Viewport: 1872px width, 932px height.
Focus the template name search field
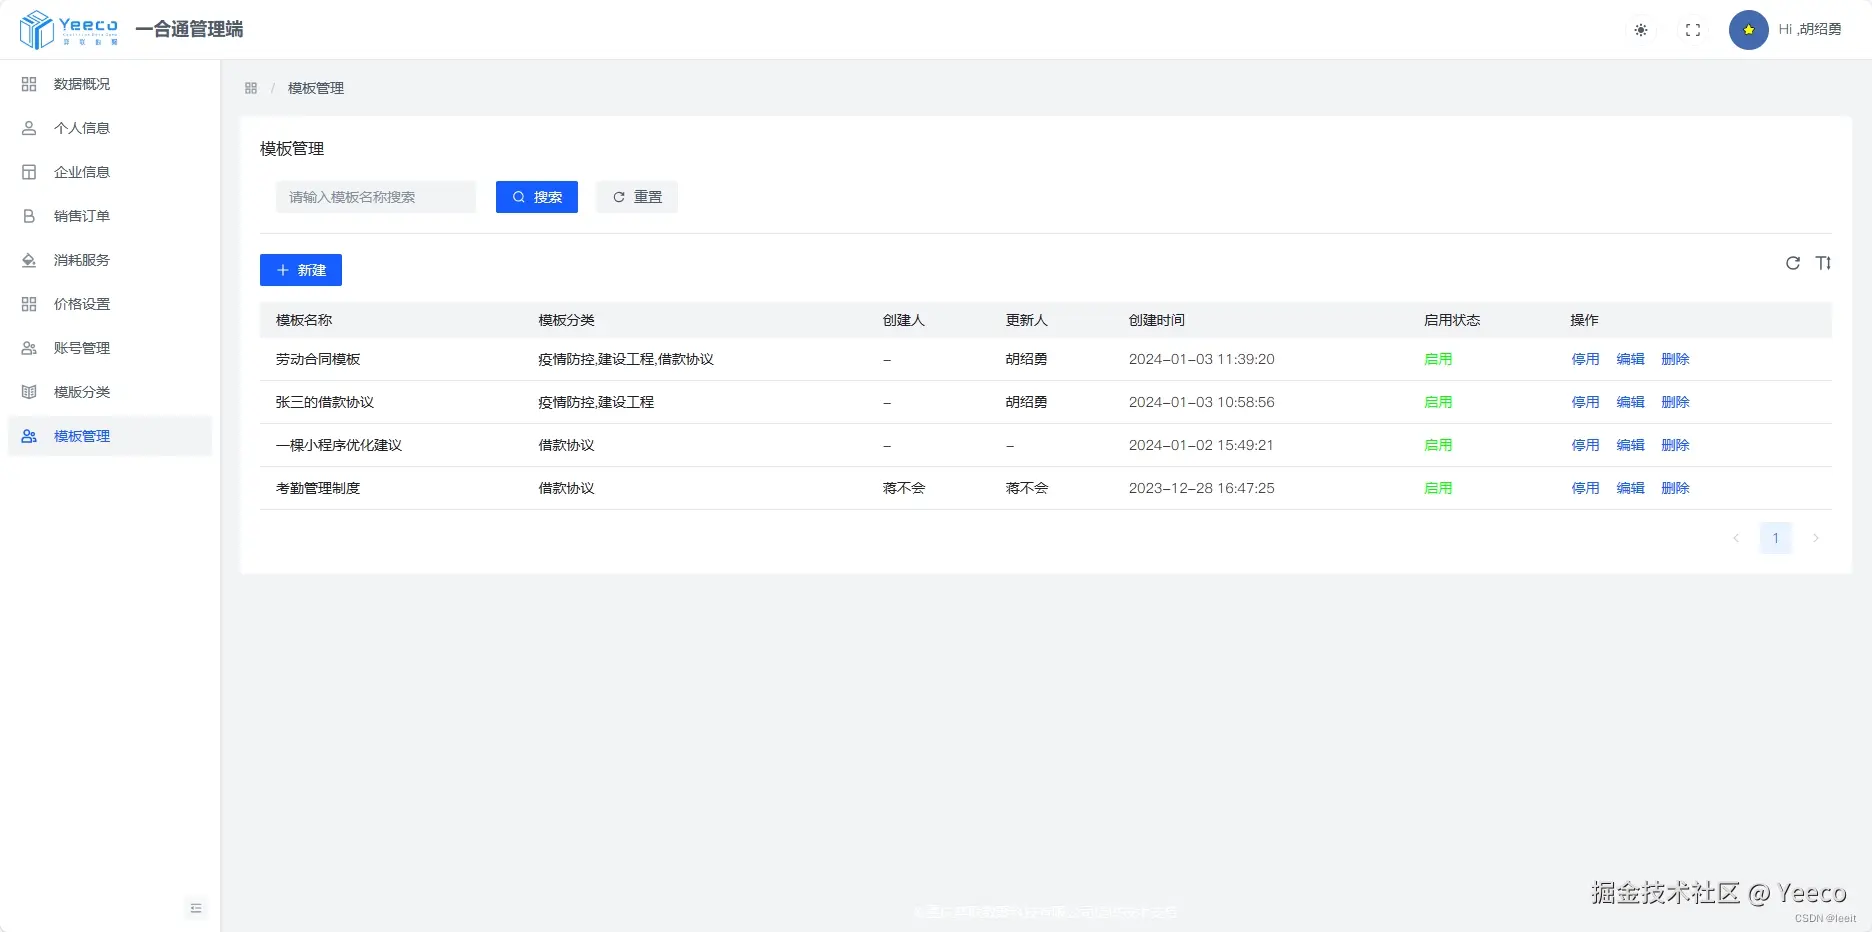pos(376,197)
